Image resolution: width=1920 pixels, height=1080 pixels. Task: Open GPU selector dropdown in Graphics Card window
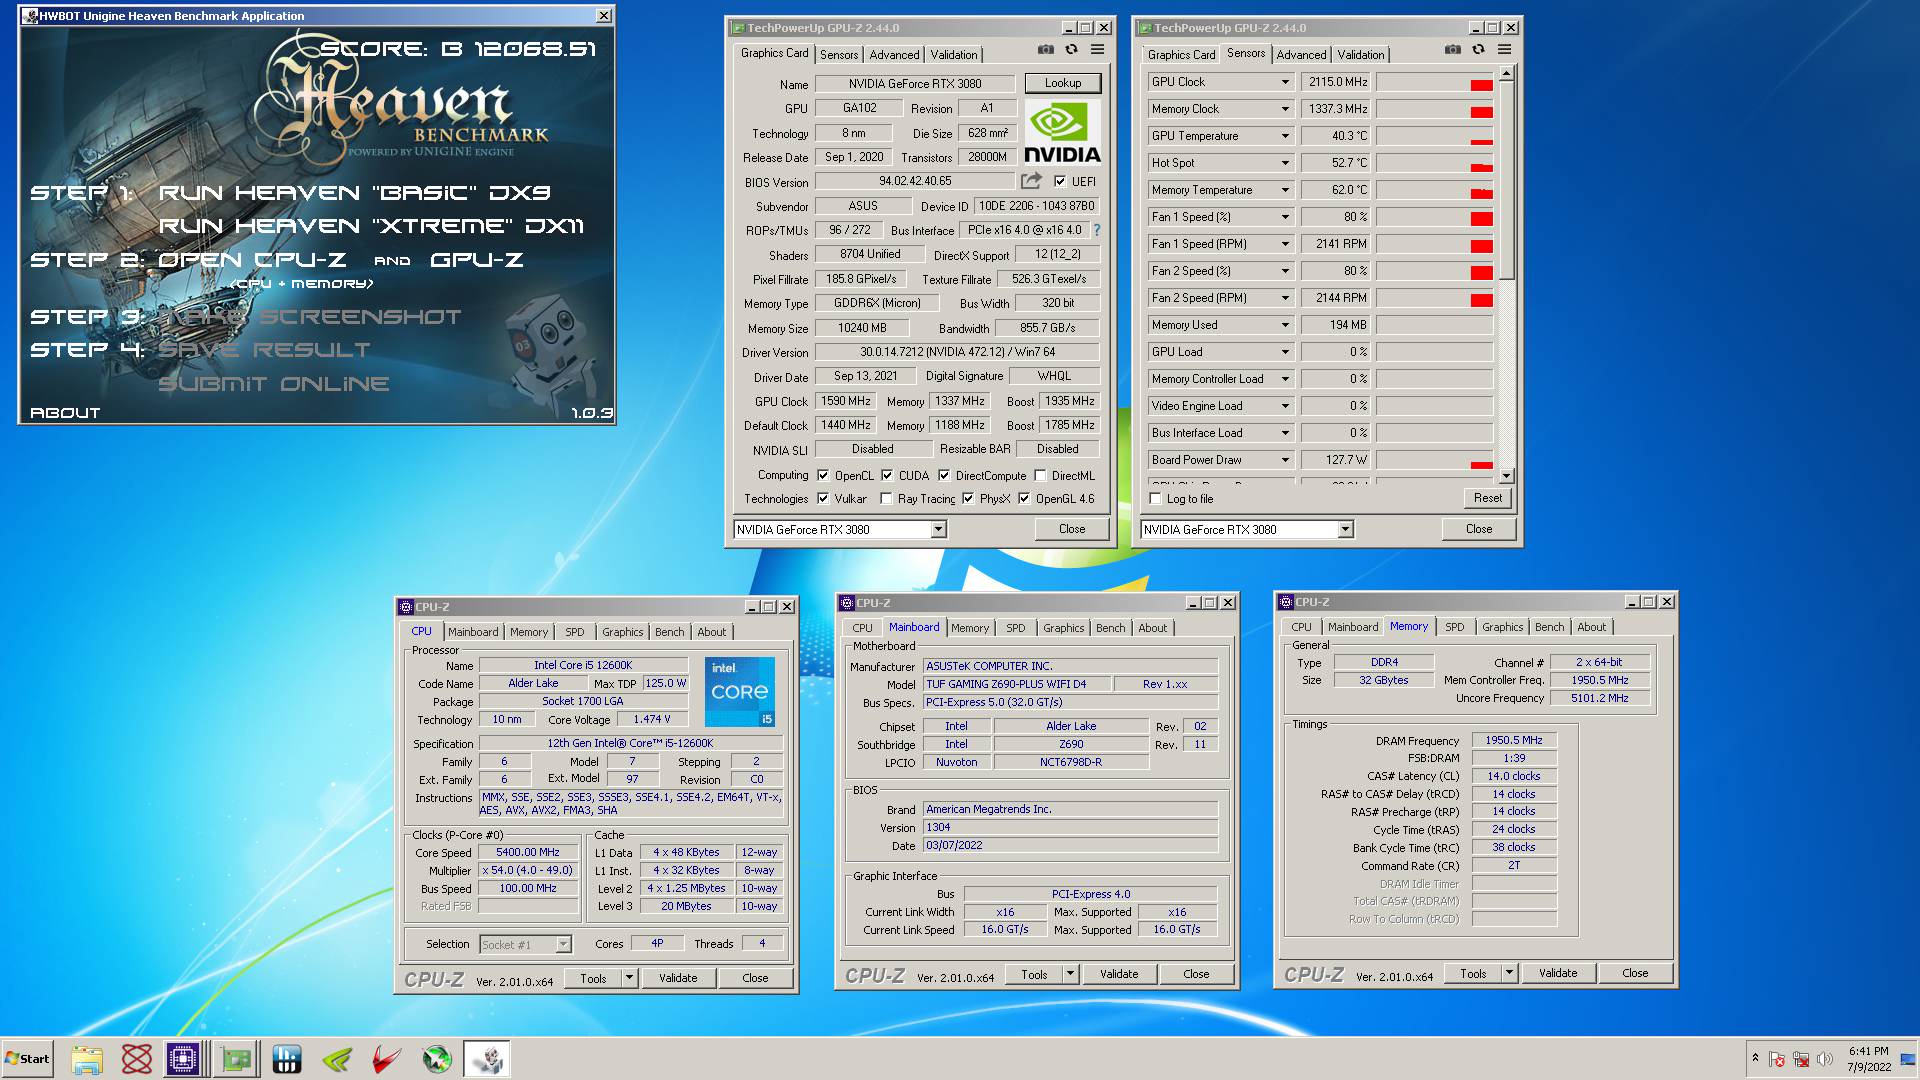(x=938, y=530)
